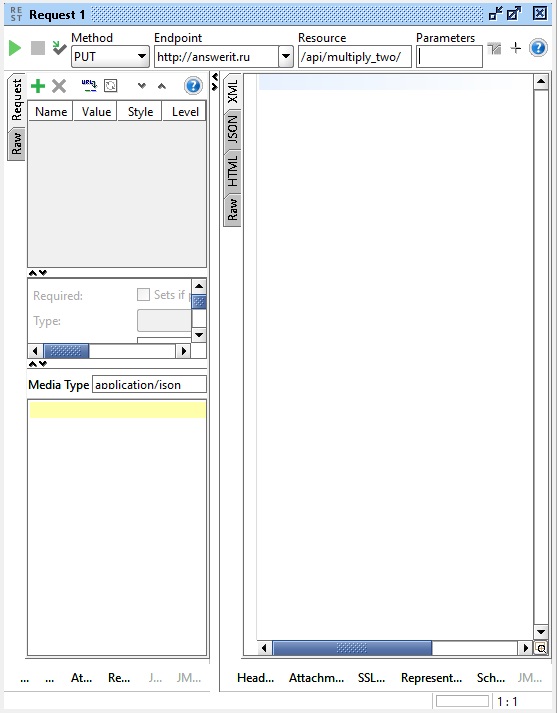
Task: Open online help in the top toolbar
Action: pyautogui.click(x=538, y=48)
